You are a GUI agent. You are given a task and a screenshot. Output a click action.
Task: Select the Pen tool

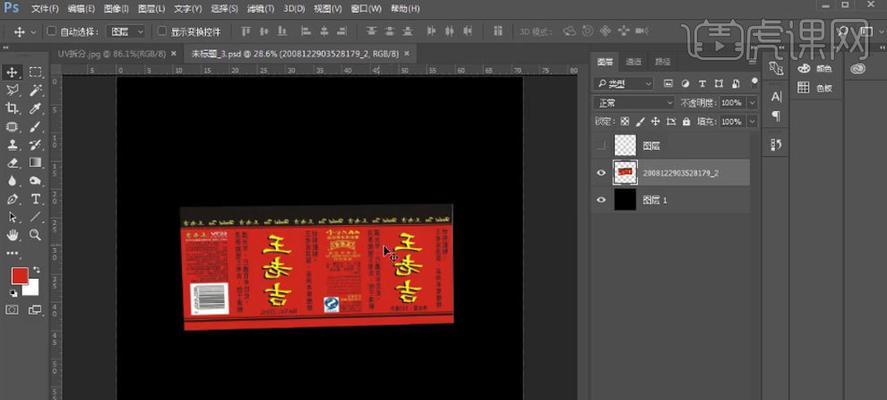point(12,199)
